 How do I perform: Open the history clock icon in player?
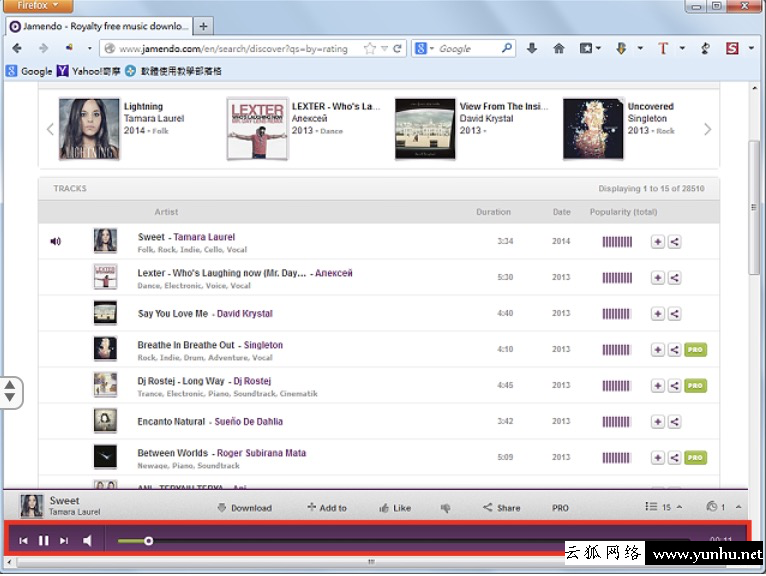pyautogui.click(x=711, y=507)
